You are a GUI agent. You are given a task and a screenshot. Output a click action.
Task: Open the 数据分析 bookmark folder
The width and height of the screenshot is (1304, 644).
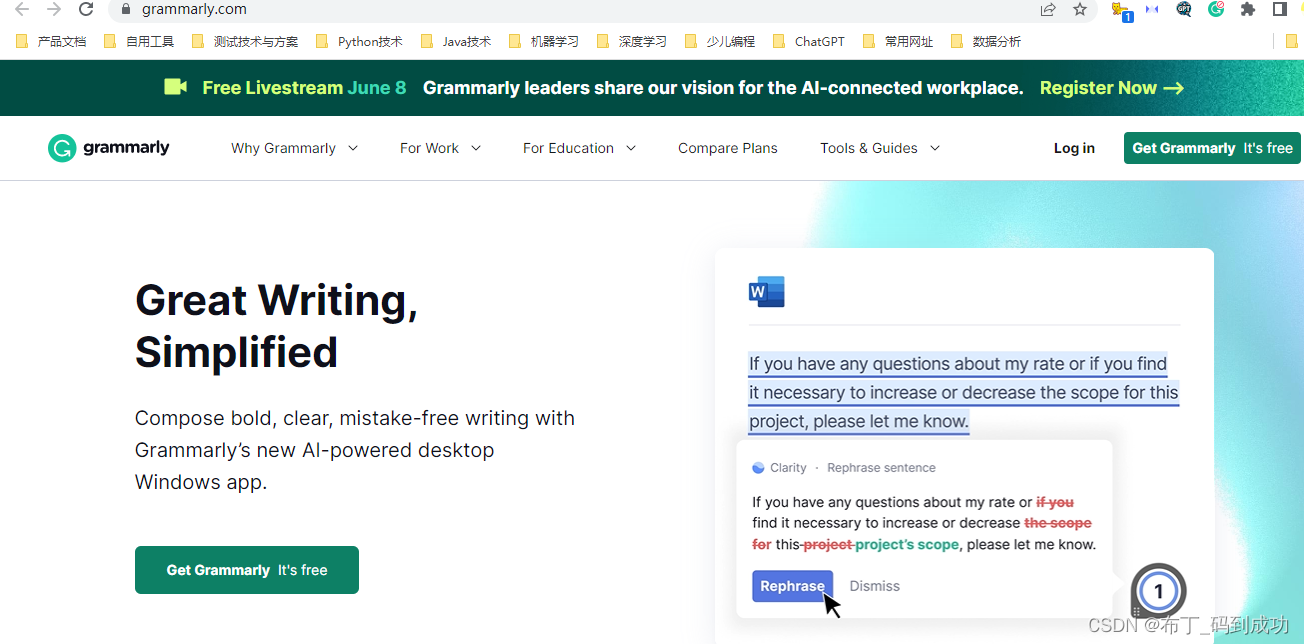986,41
